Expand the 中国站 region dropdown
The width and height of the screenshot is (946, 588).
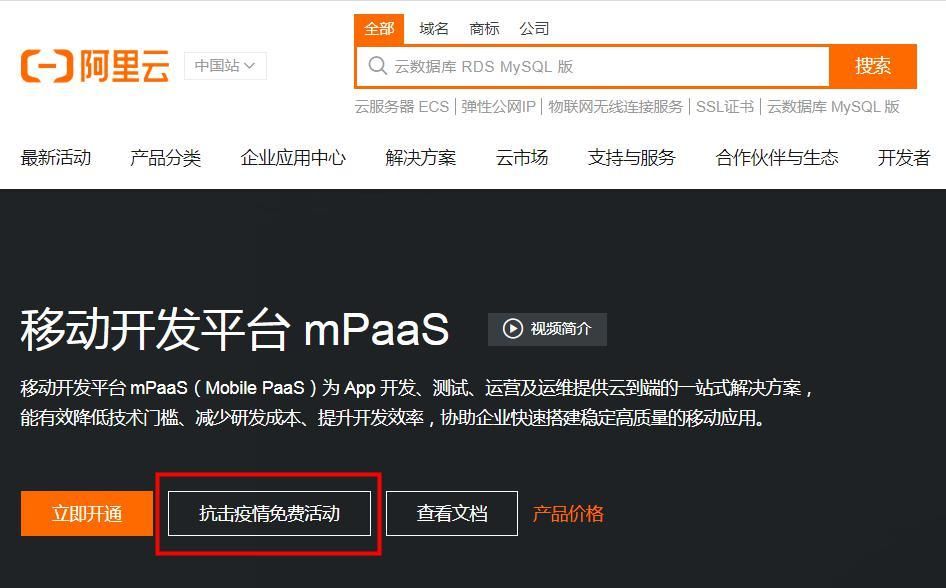point(225,66)
